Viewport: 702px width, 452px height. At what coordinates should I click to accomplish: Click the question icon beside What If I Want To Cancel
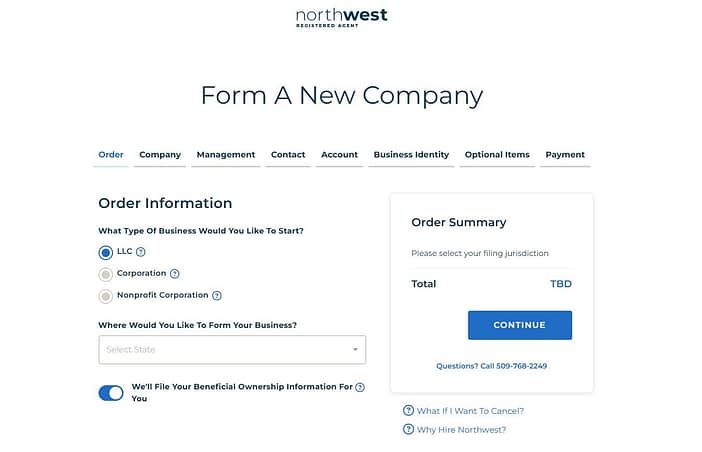click(x=408, y=410)
